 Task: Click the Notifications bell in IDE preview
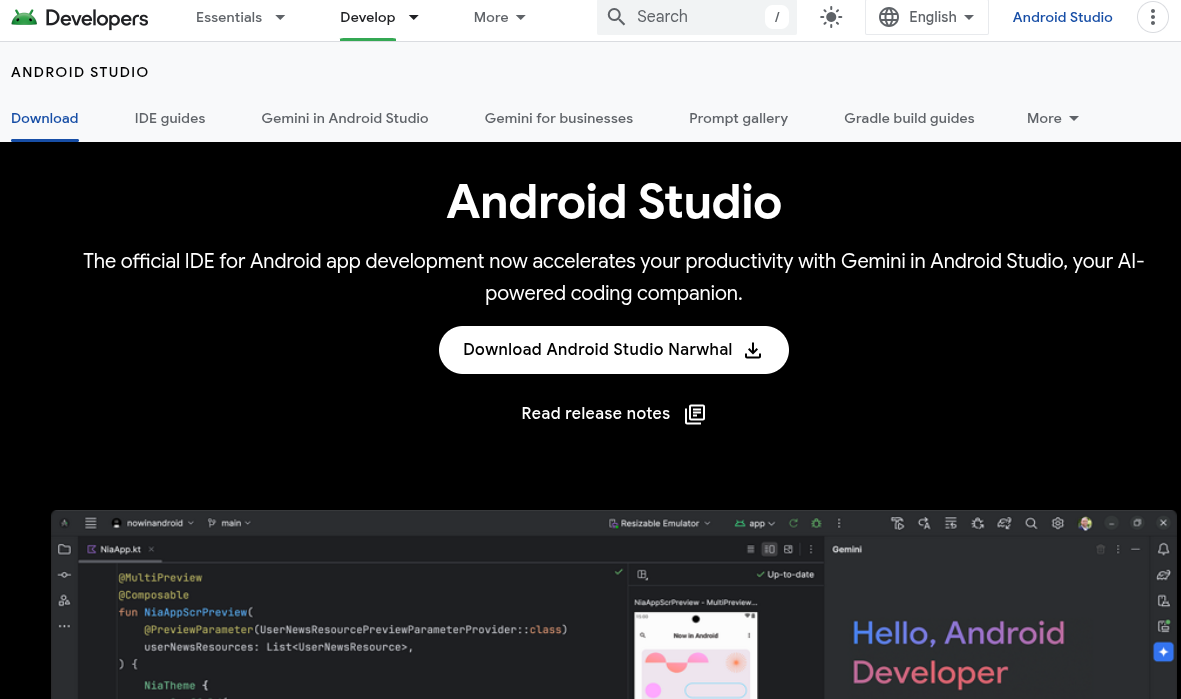1163,549
